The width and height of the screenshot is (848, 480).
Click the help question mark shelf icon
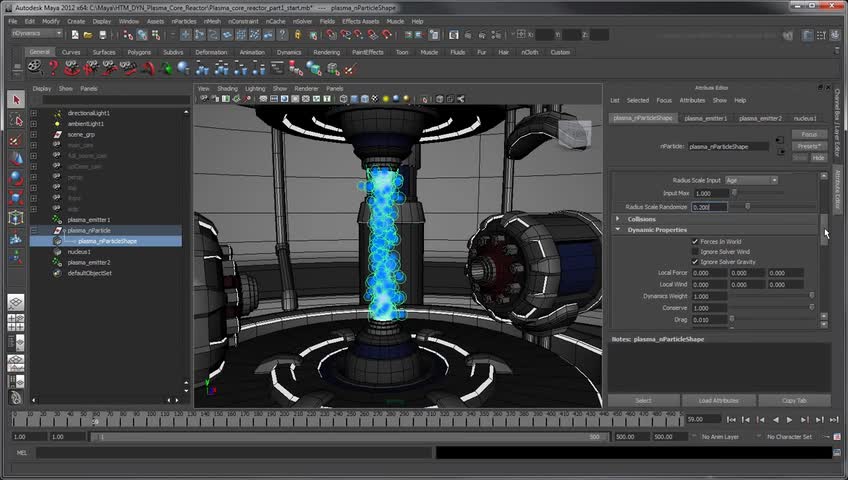click(53, 68)
